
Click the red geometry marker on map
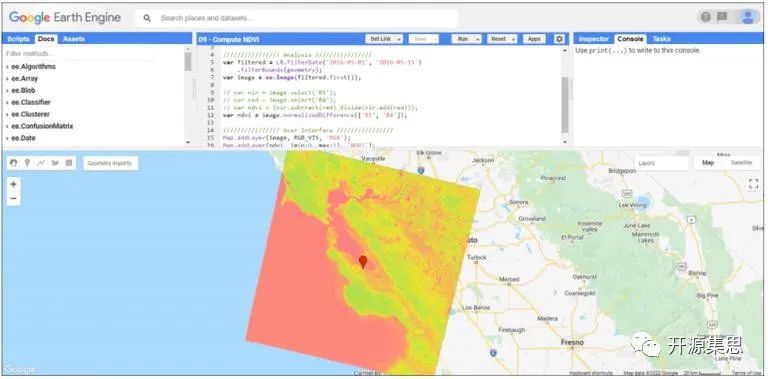point(363,261)
